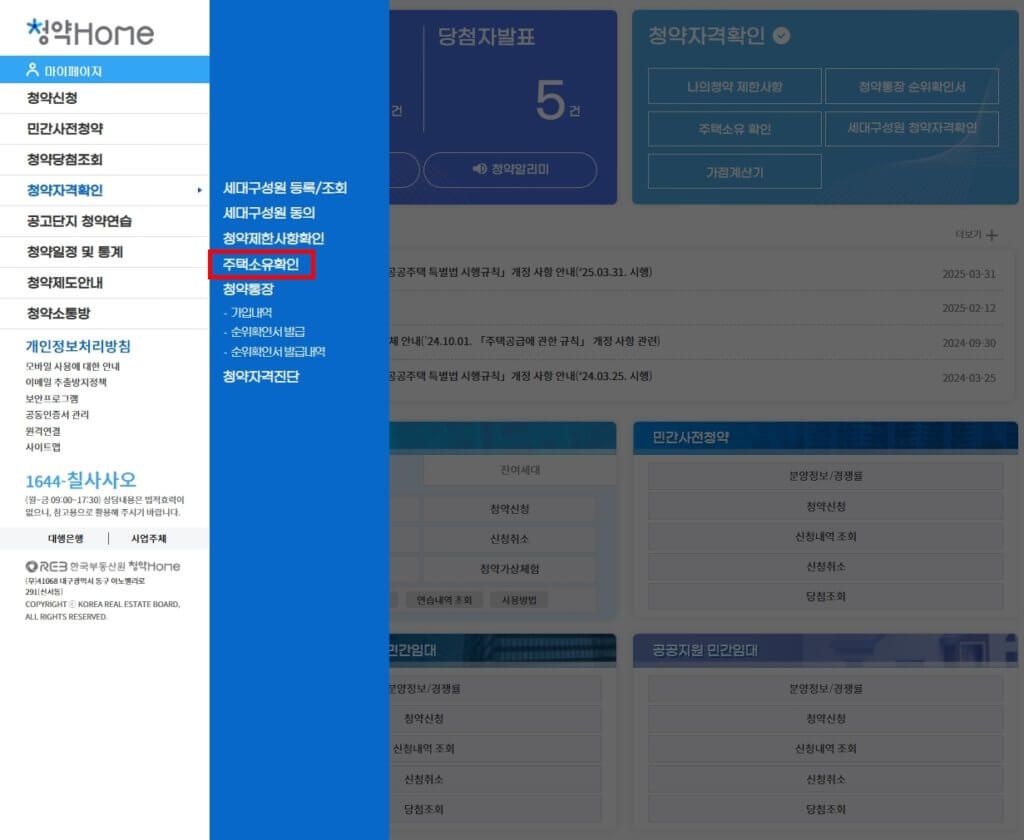Click 청약통장 순위확인서 button
The image size is (1024, 840).
coord(912,87)
